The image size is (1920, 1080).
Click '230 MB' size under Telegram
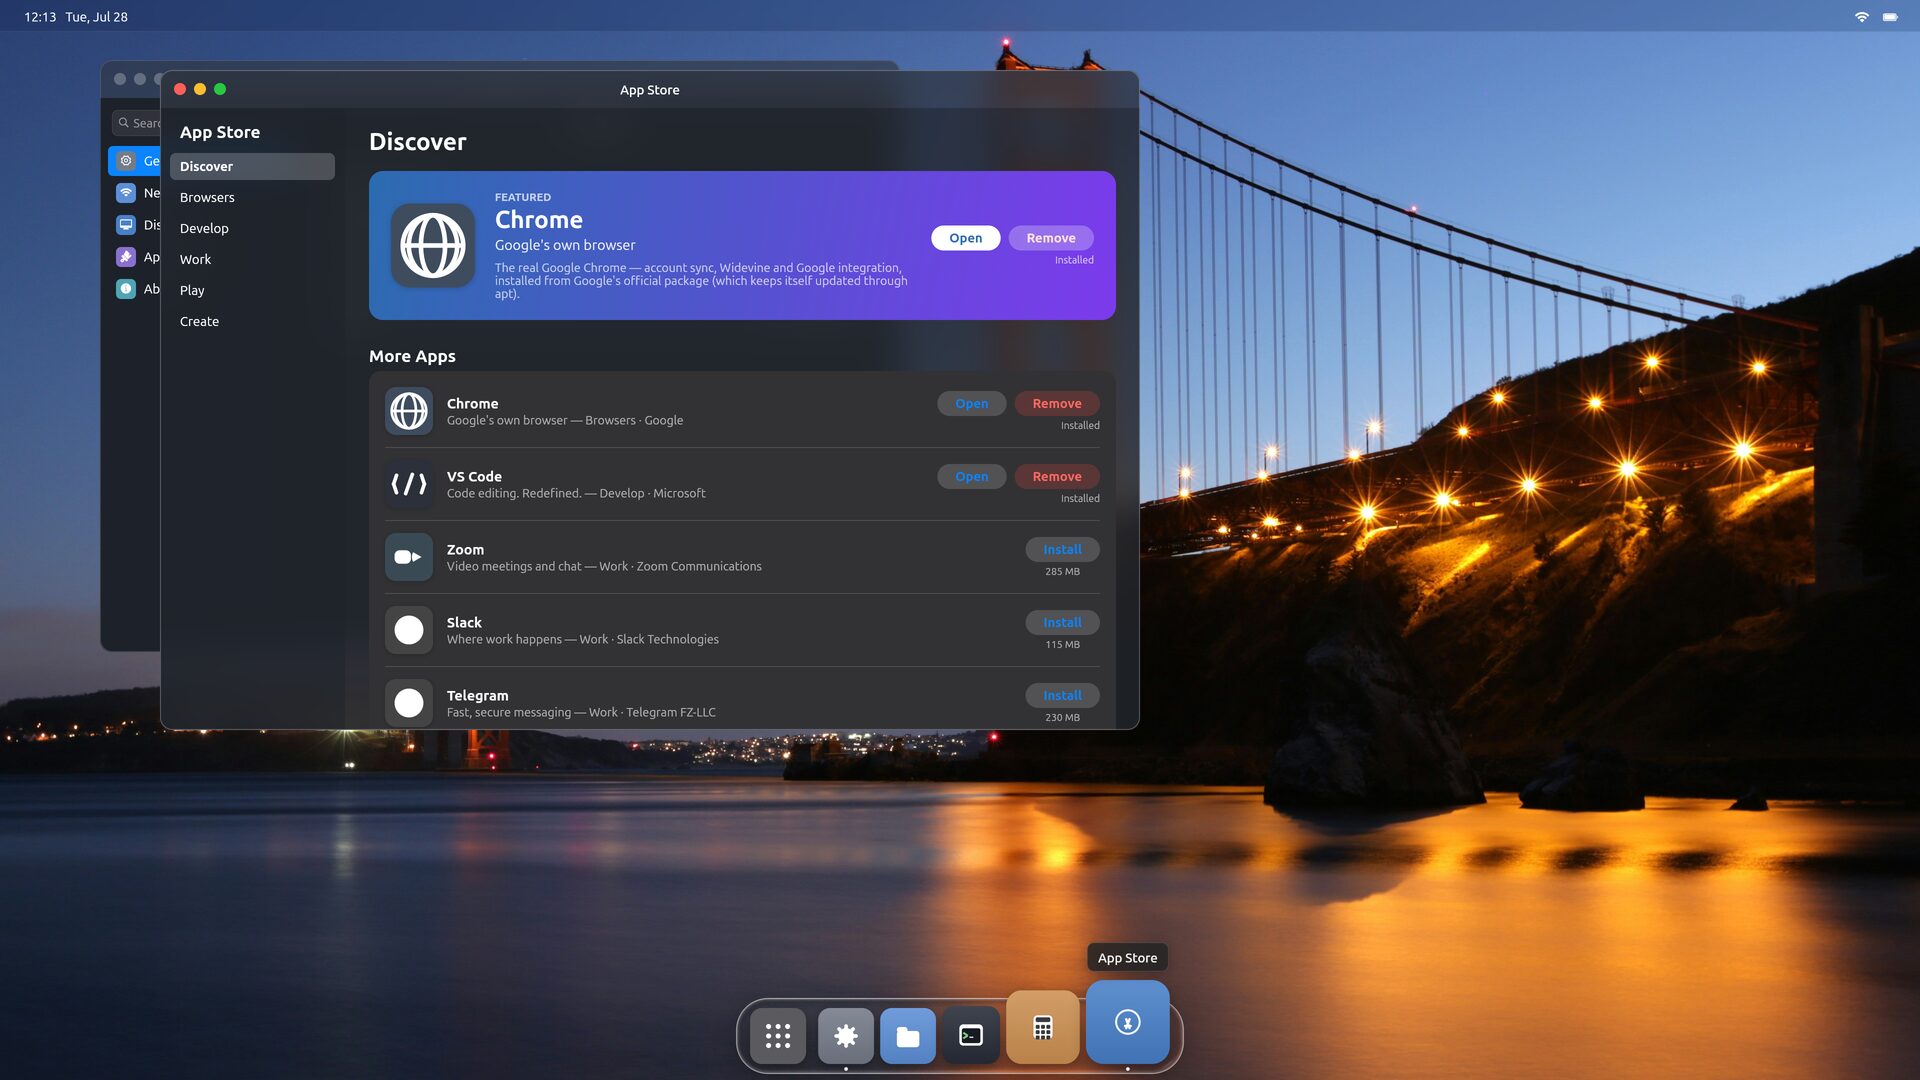(x=1062, y=718)
